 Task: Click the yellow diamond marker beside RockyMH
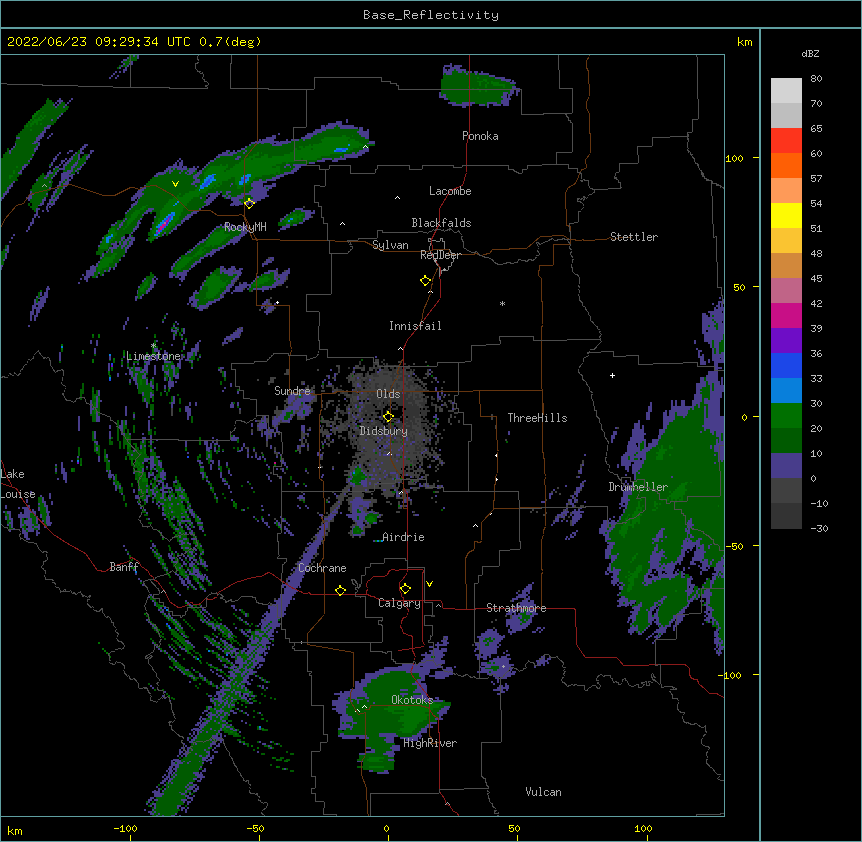coord(249,203)
